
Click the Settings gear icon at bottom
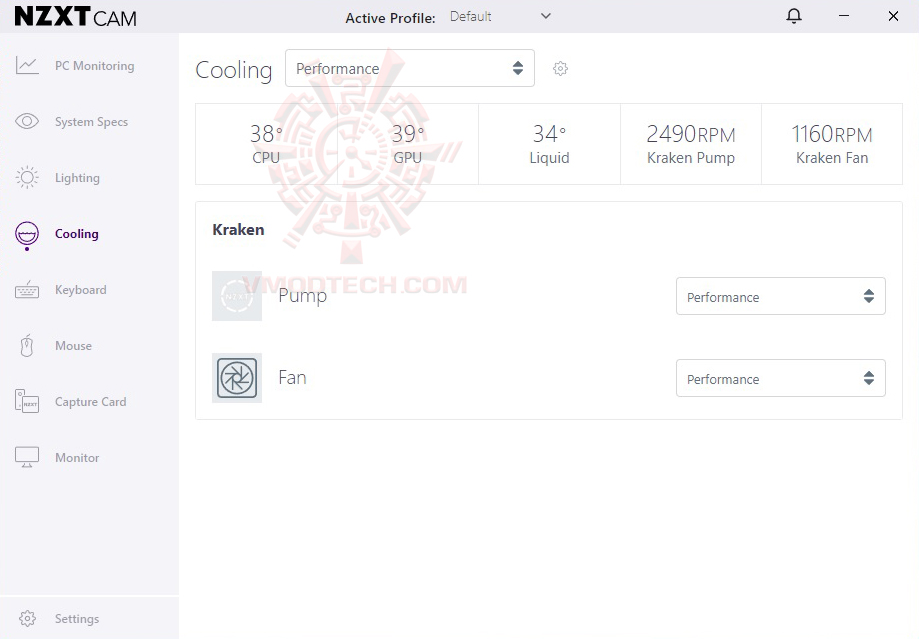(x=27, y=618)
